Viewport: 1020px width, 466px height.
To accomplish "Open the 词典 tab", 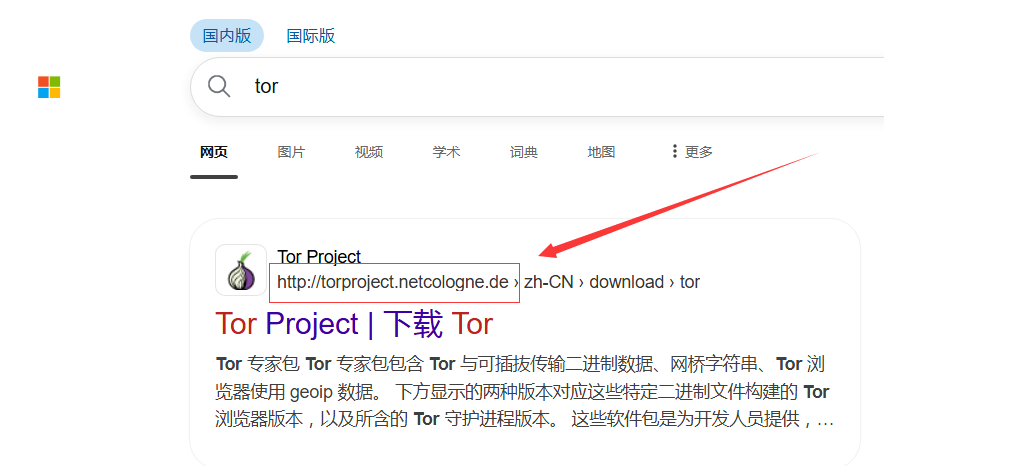I will [x=524, y=152].
